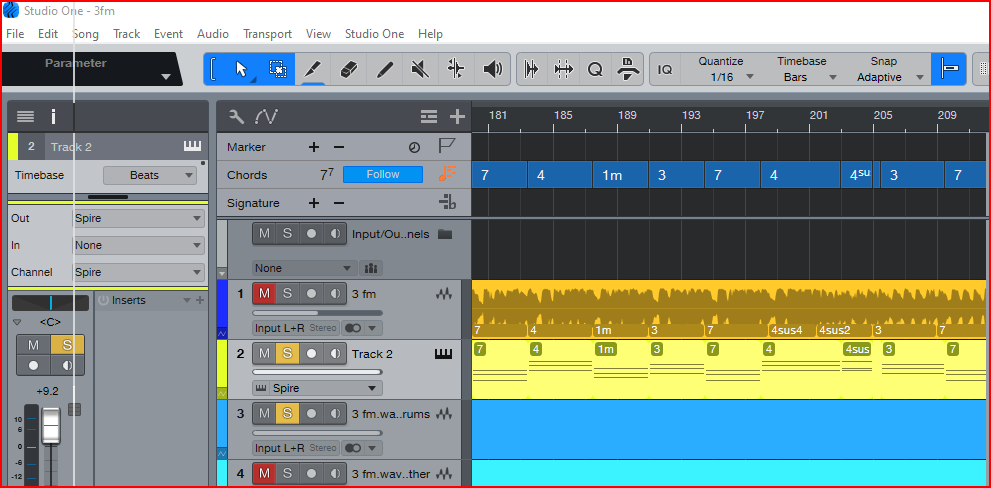Viewport: 991px width, 488px height.
Task: Click the Add Tracks plus icon
Action: point(457,117)
